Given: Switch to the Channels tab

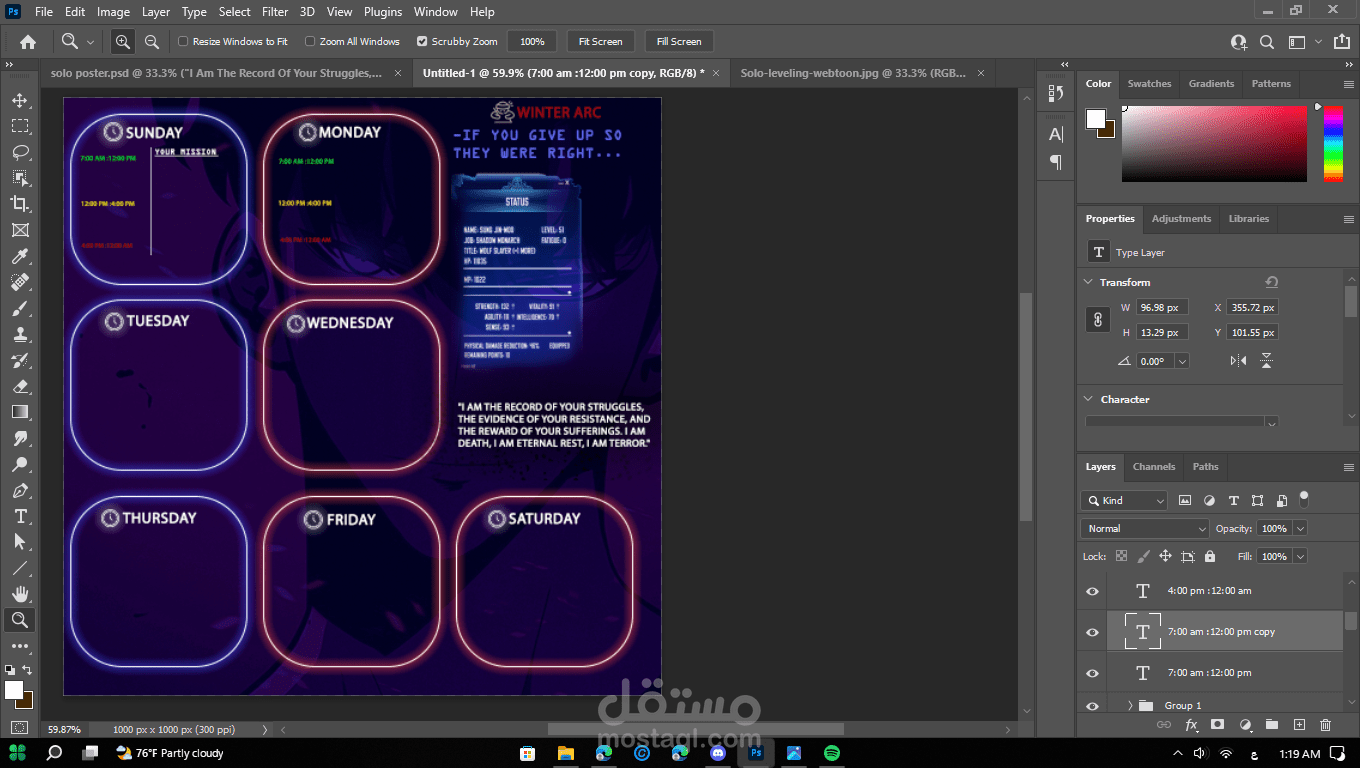Looking at the screenshot, I should (x=1154, y=467).
